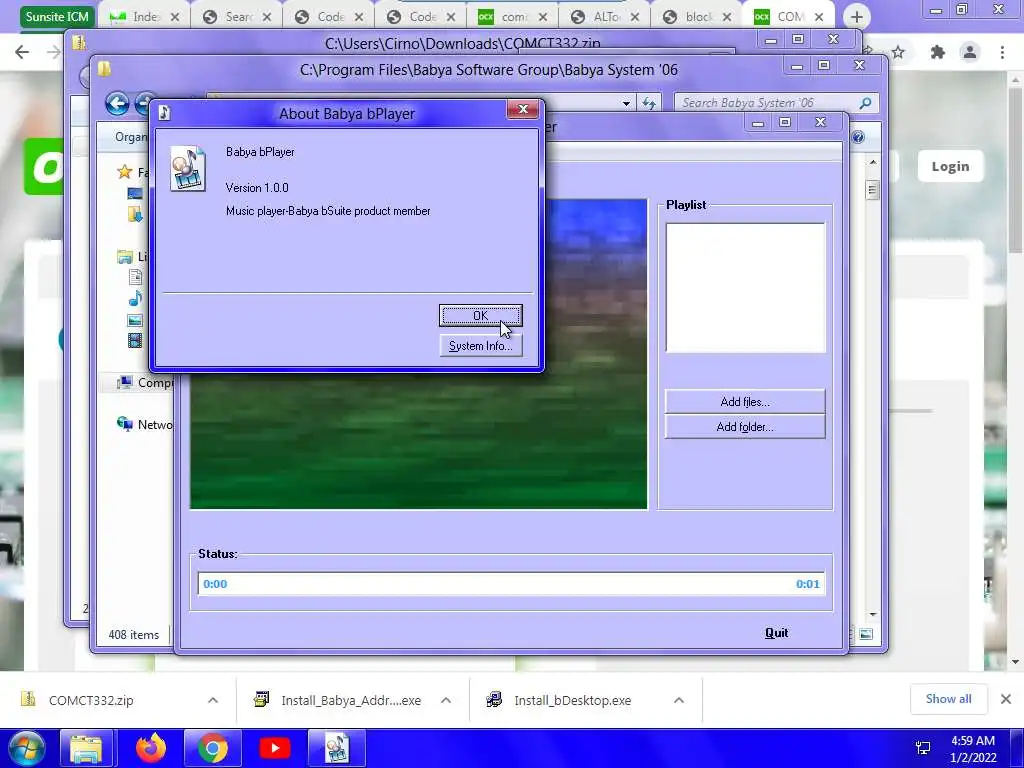
Task: Open the YouTube taskbar icon
Action: [x=274, y=748]
